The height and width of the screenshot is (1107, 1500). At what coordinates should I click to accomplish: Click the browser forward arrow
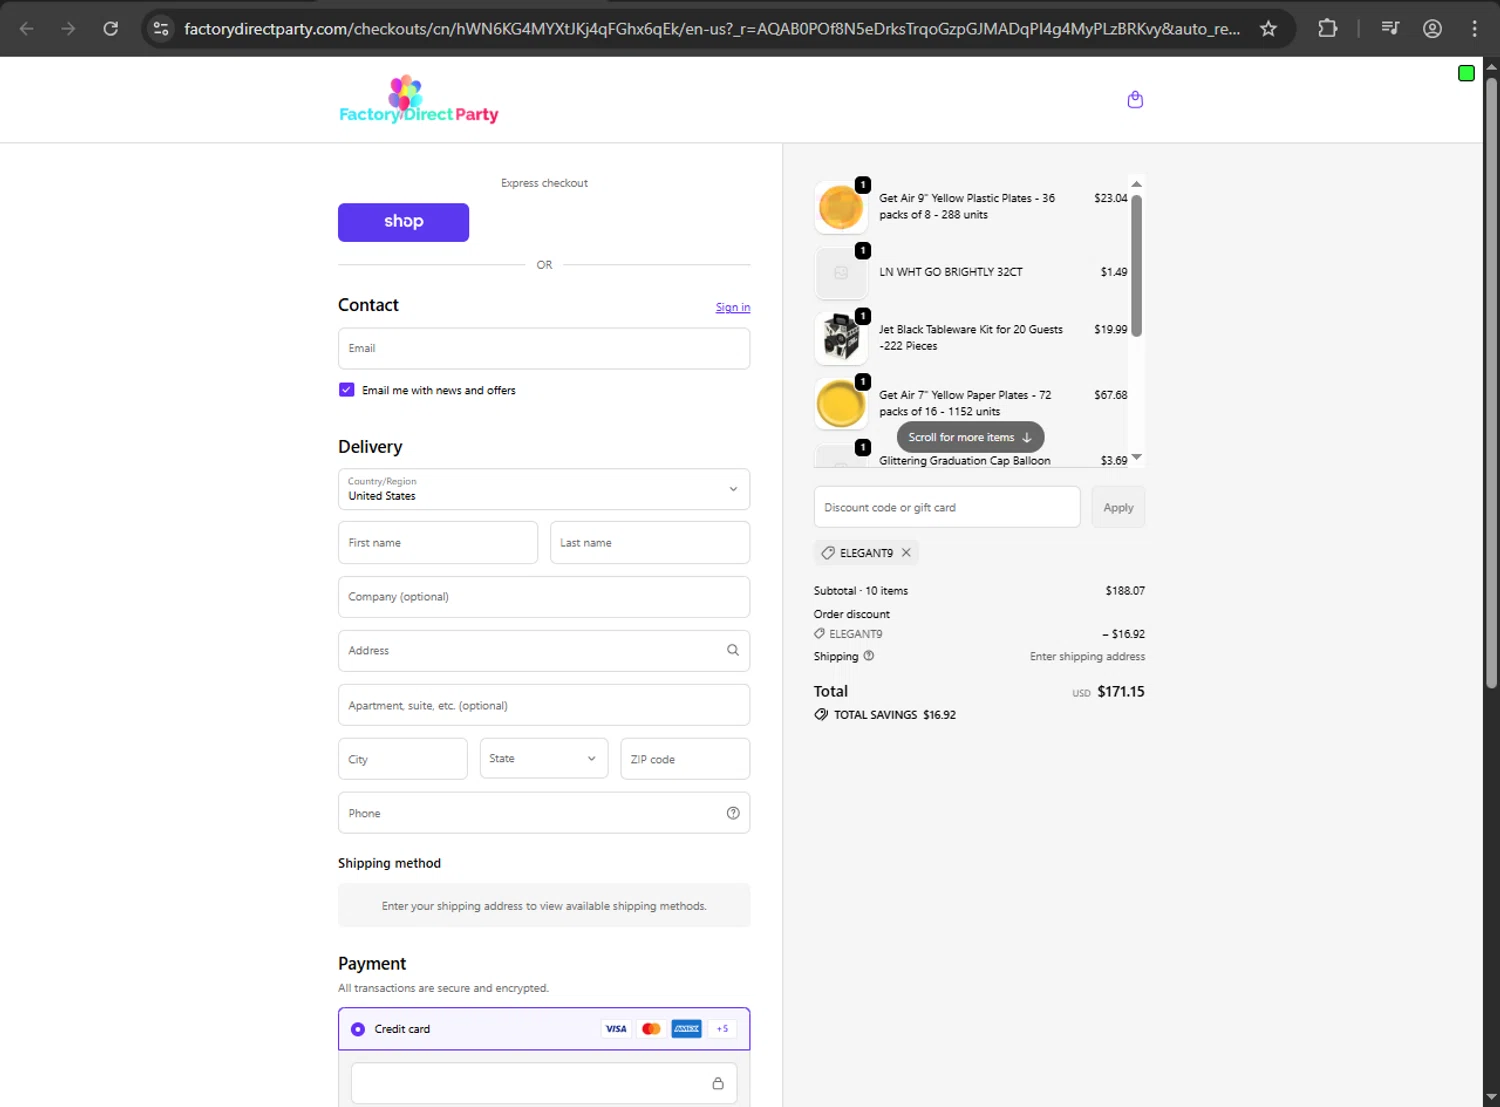click(x=68, y=28)
